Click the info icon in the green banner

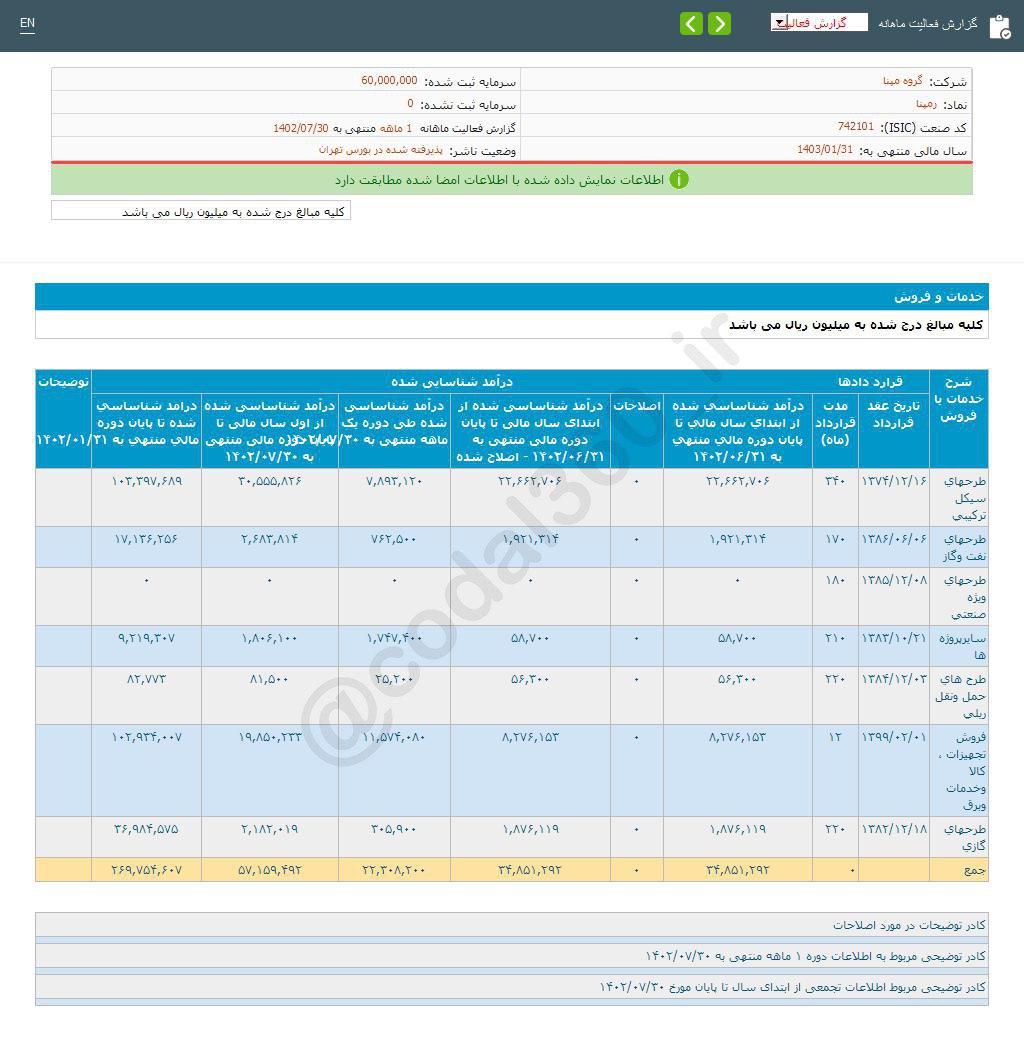coord(679,181)
